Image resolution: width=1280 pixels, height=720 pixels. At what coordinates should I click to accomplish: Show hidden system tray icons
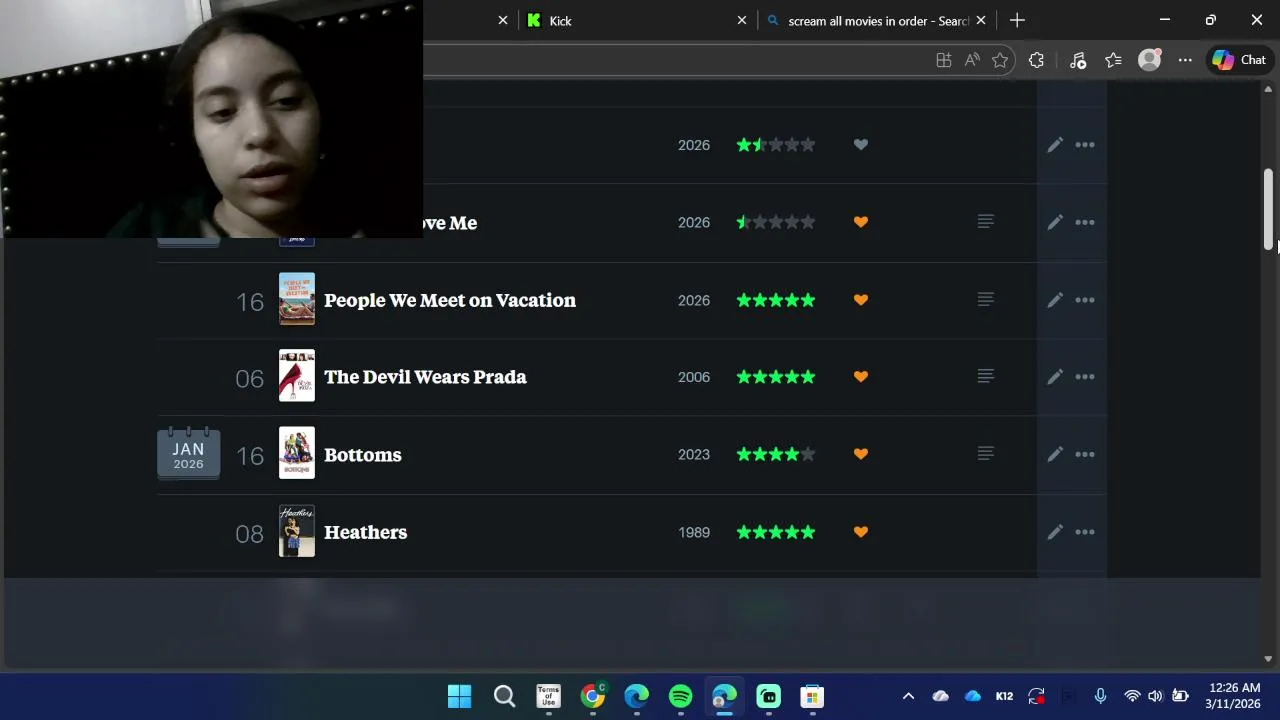pyautogui.click(x=908, y=696)
